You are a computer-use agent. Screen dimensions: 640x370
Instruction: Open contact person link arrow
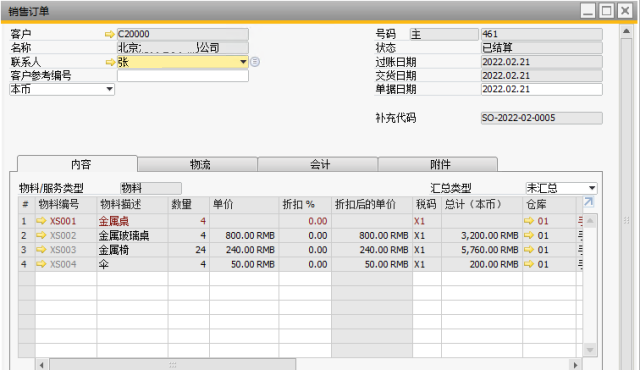110,62
